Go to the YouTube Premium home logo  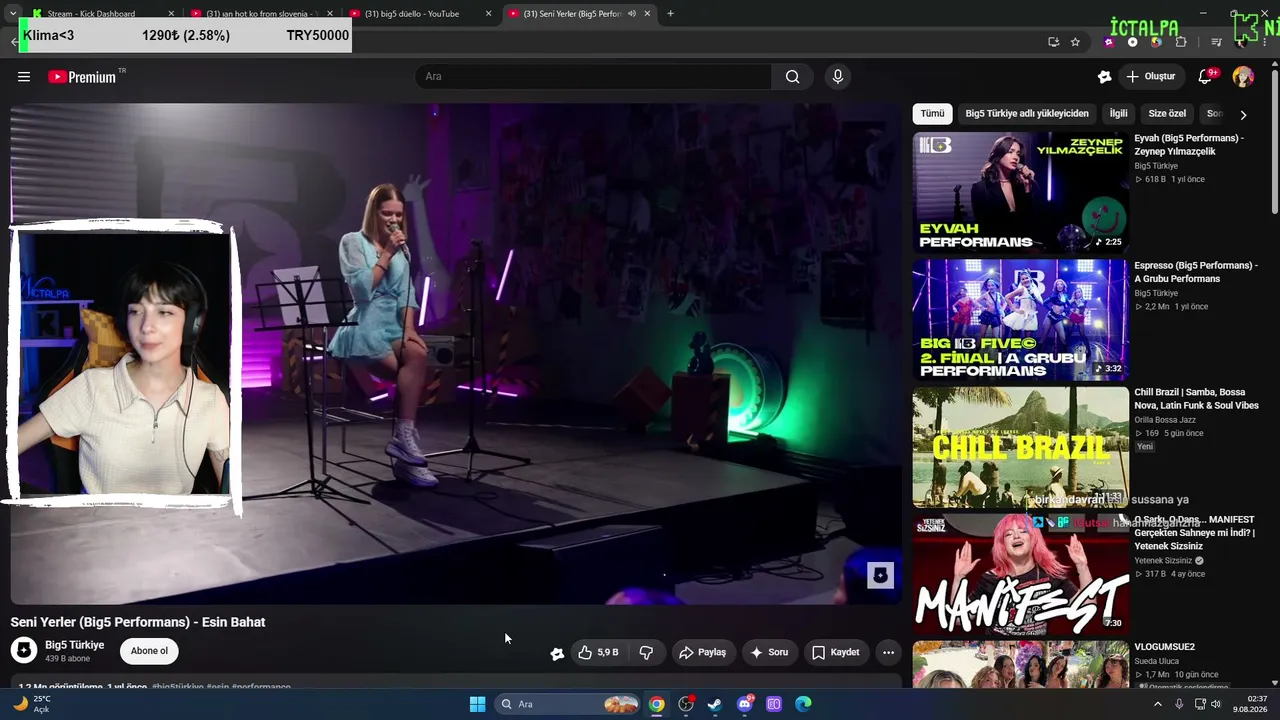(x=82, y=77)
